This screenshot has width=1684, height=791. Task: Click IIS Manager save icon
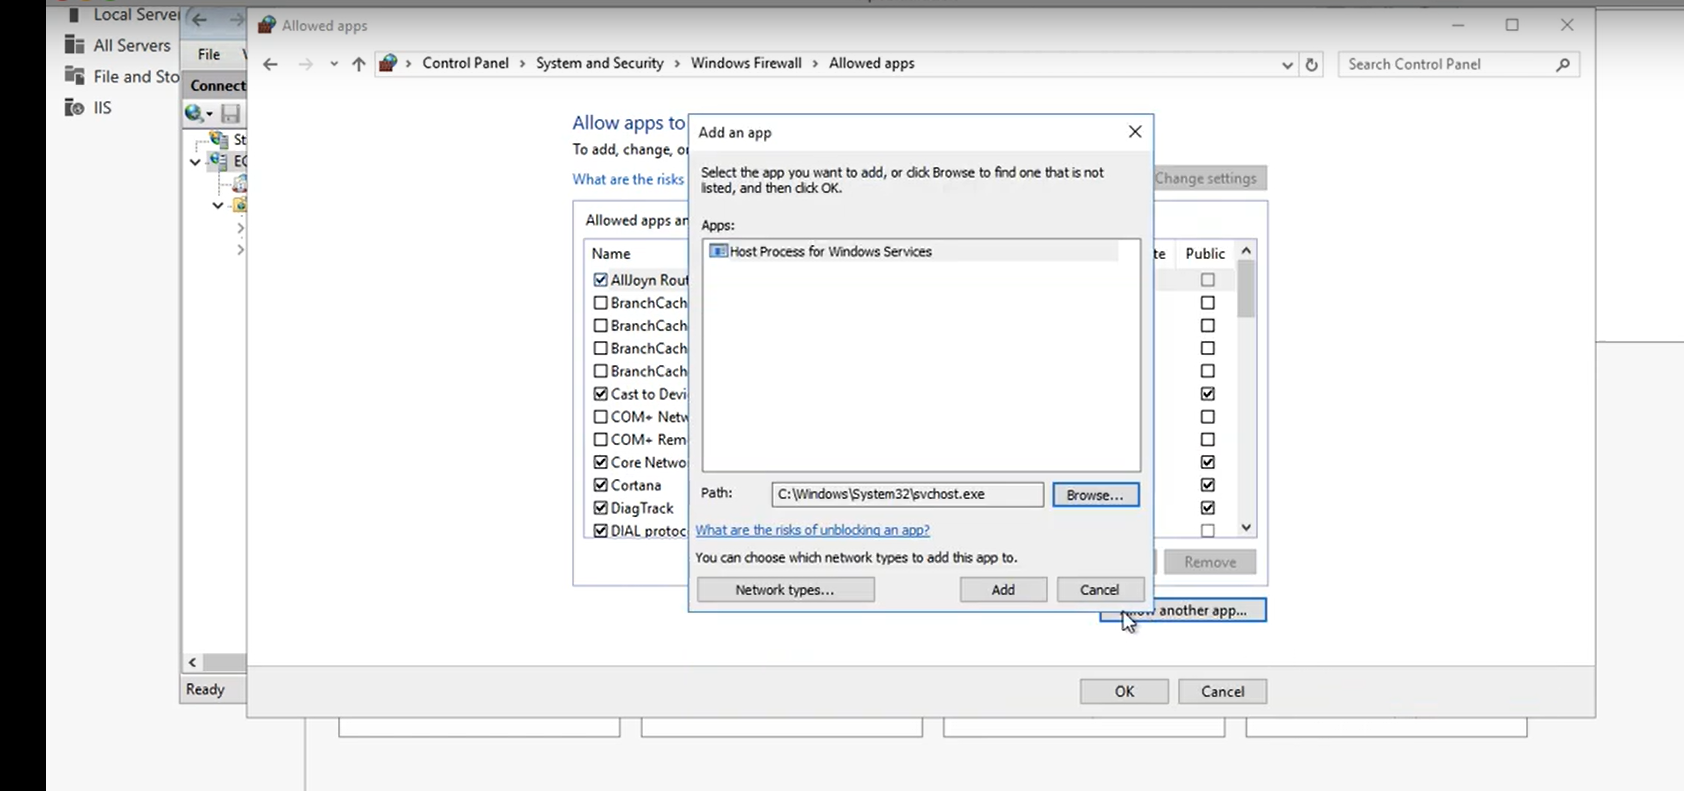pos(230,113)
